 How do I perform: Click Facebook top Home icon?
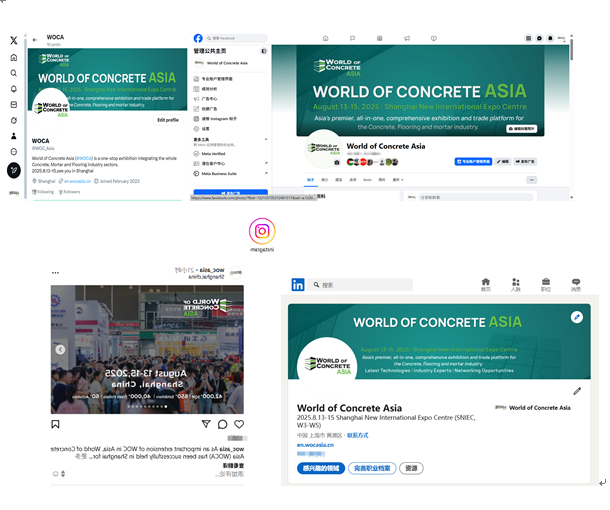pos(326,38)
